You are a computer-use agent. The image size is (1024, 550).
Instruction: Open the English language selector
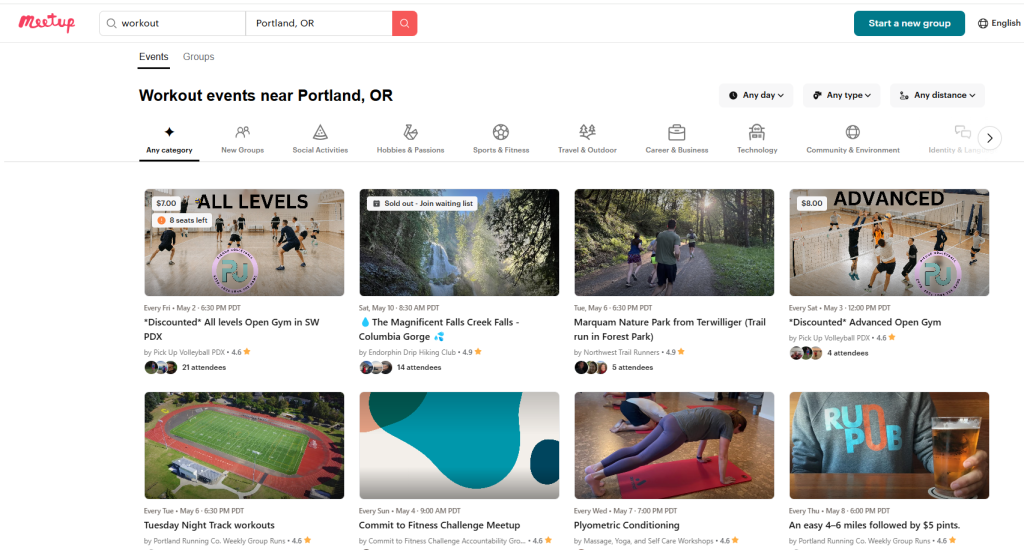999,23
